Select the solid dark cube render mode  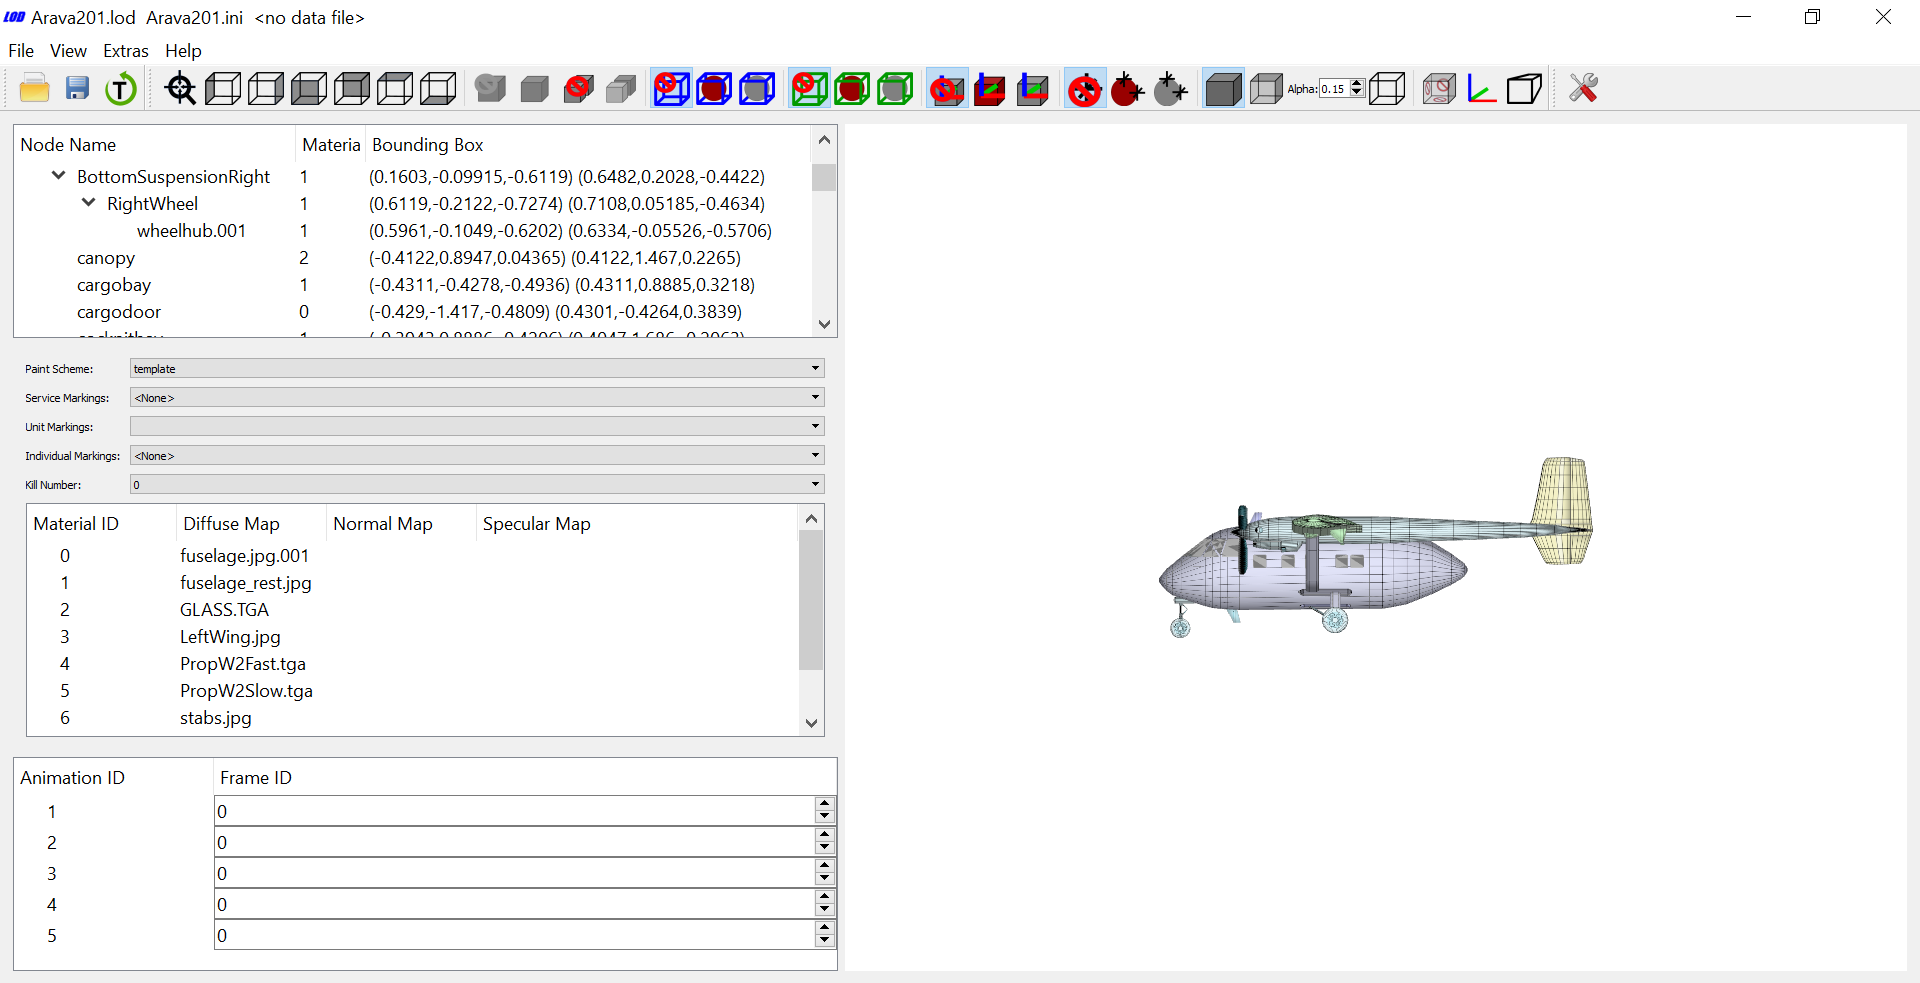pos(1223,89)
